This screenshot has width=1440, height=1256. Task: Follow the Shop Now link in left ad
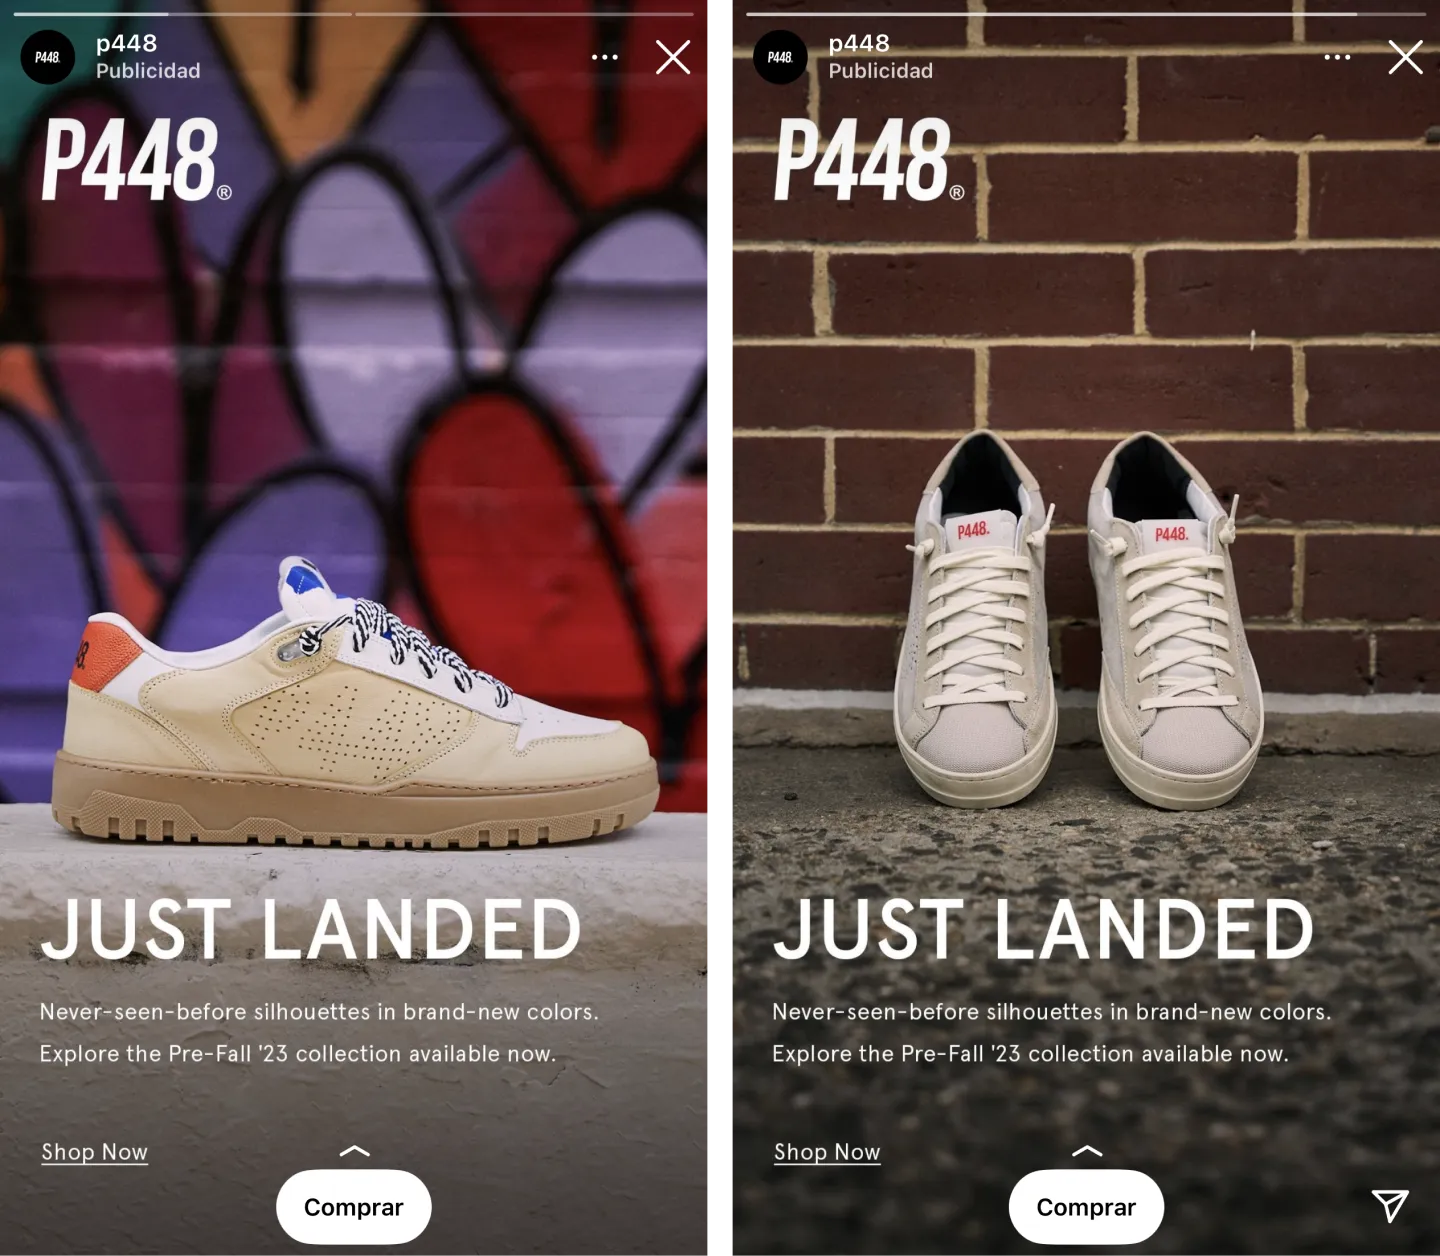(x=94, y=1152)
